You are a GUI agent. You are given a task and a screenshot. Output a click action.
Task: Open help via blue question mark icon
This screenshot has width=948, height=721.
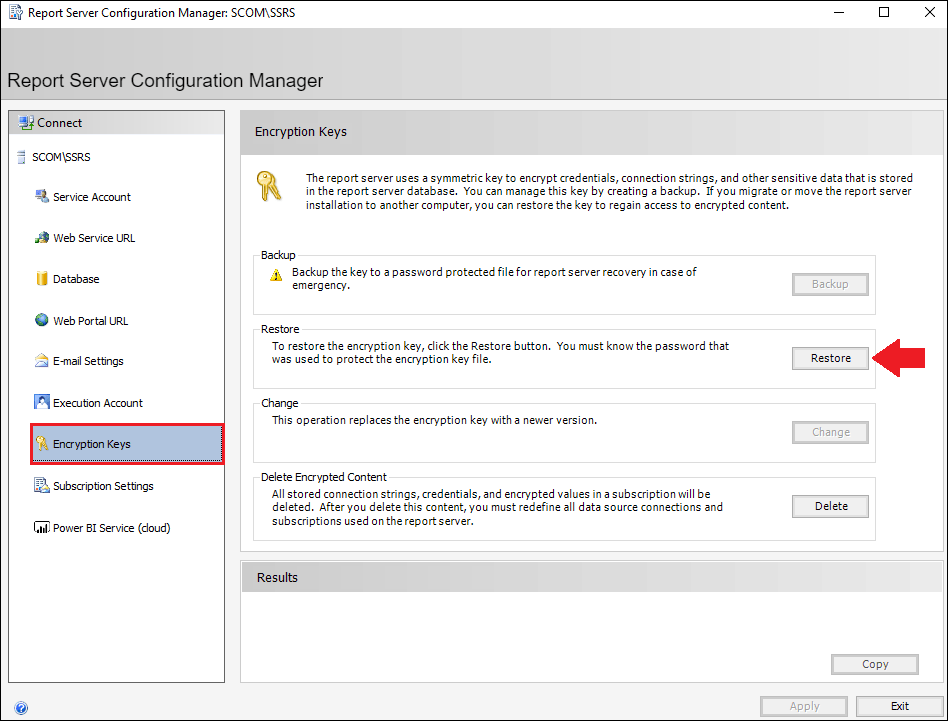point(21,708)
